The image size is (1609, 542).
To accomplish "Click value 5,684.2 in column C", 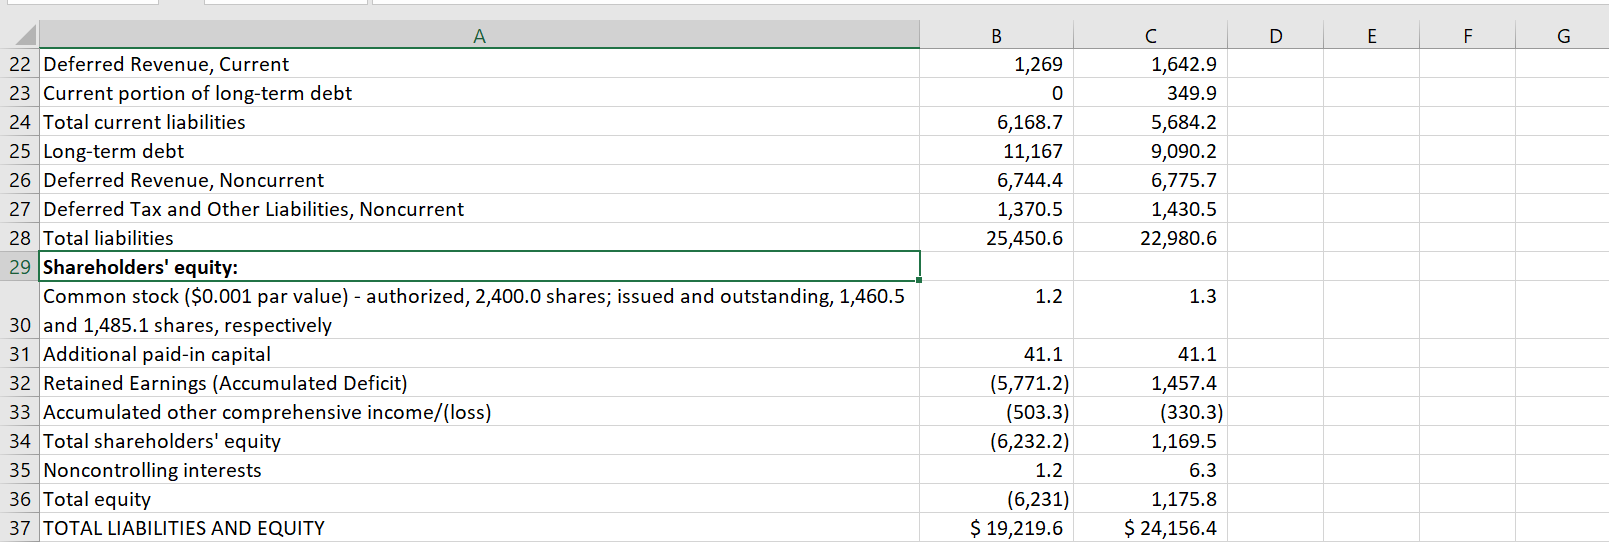I will click(1150, 122).
